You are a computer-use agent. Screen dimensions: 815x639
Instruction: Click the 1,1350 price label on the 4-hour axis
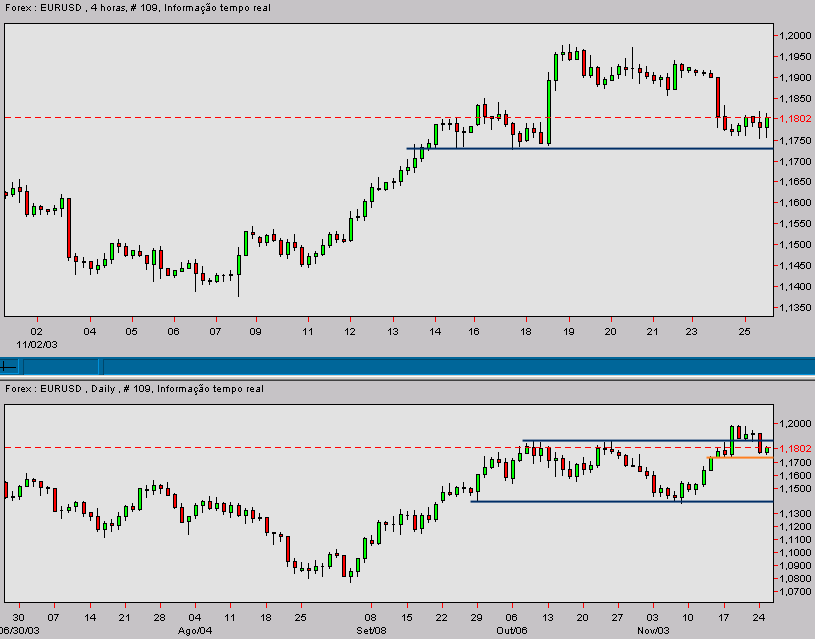click(x=795, y=308)
